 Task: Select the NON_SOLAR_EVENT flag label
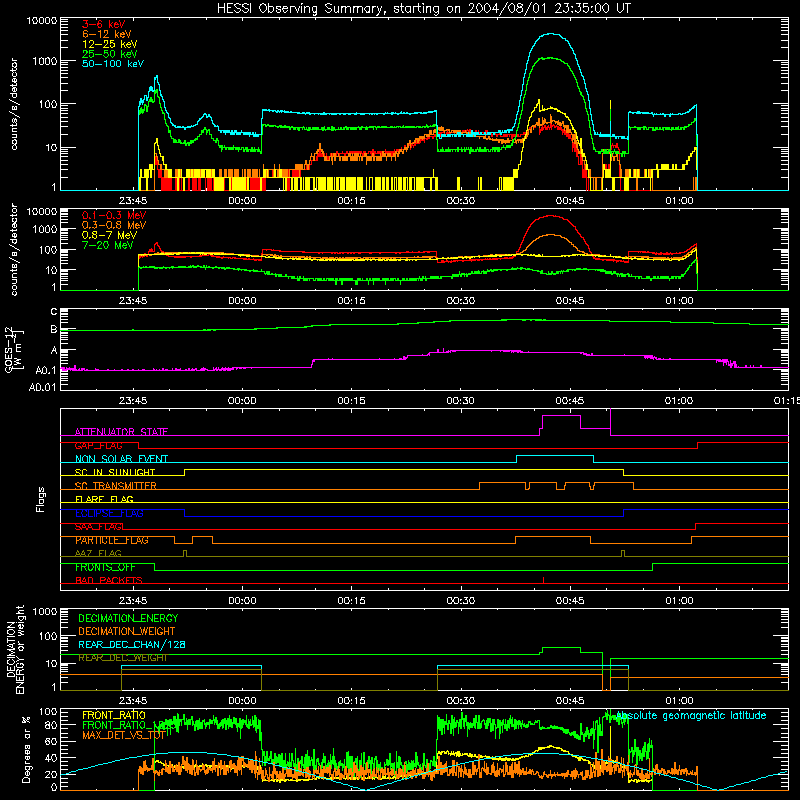click(x=121, y=459)
